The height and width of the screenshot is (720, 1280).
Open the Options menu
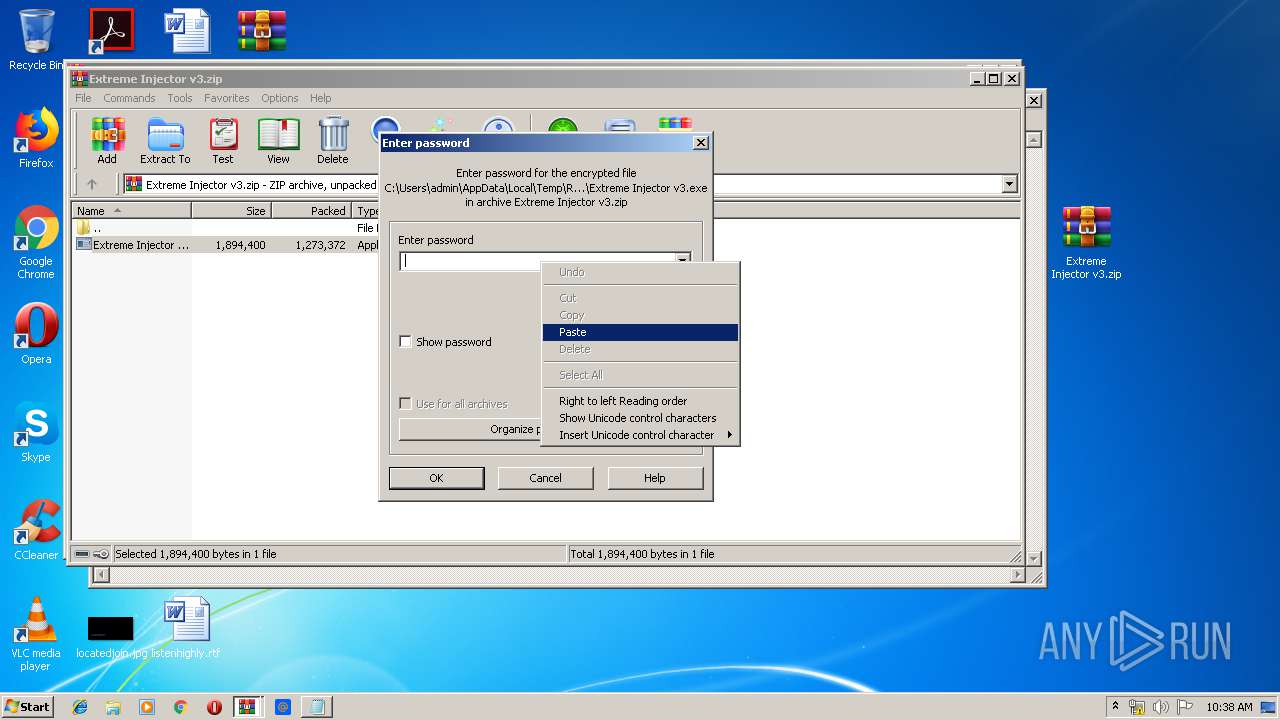click(x=280, y=98)
